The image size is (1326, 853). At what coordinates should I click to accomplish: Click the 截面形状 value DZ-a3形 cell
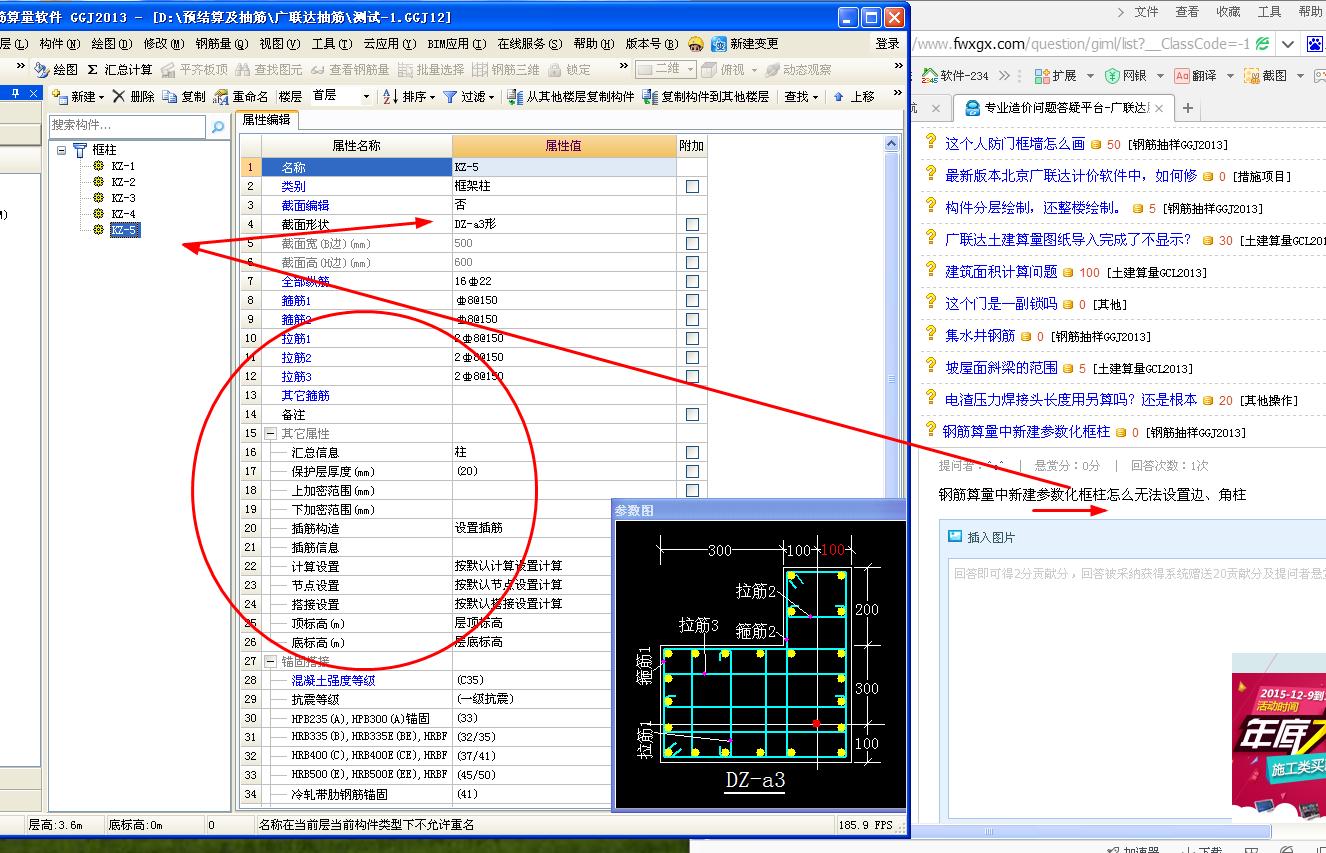[564, 225]
